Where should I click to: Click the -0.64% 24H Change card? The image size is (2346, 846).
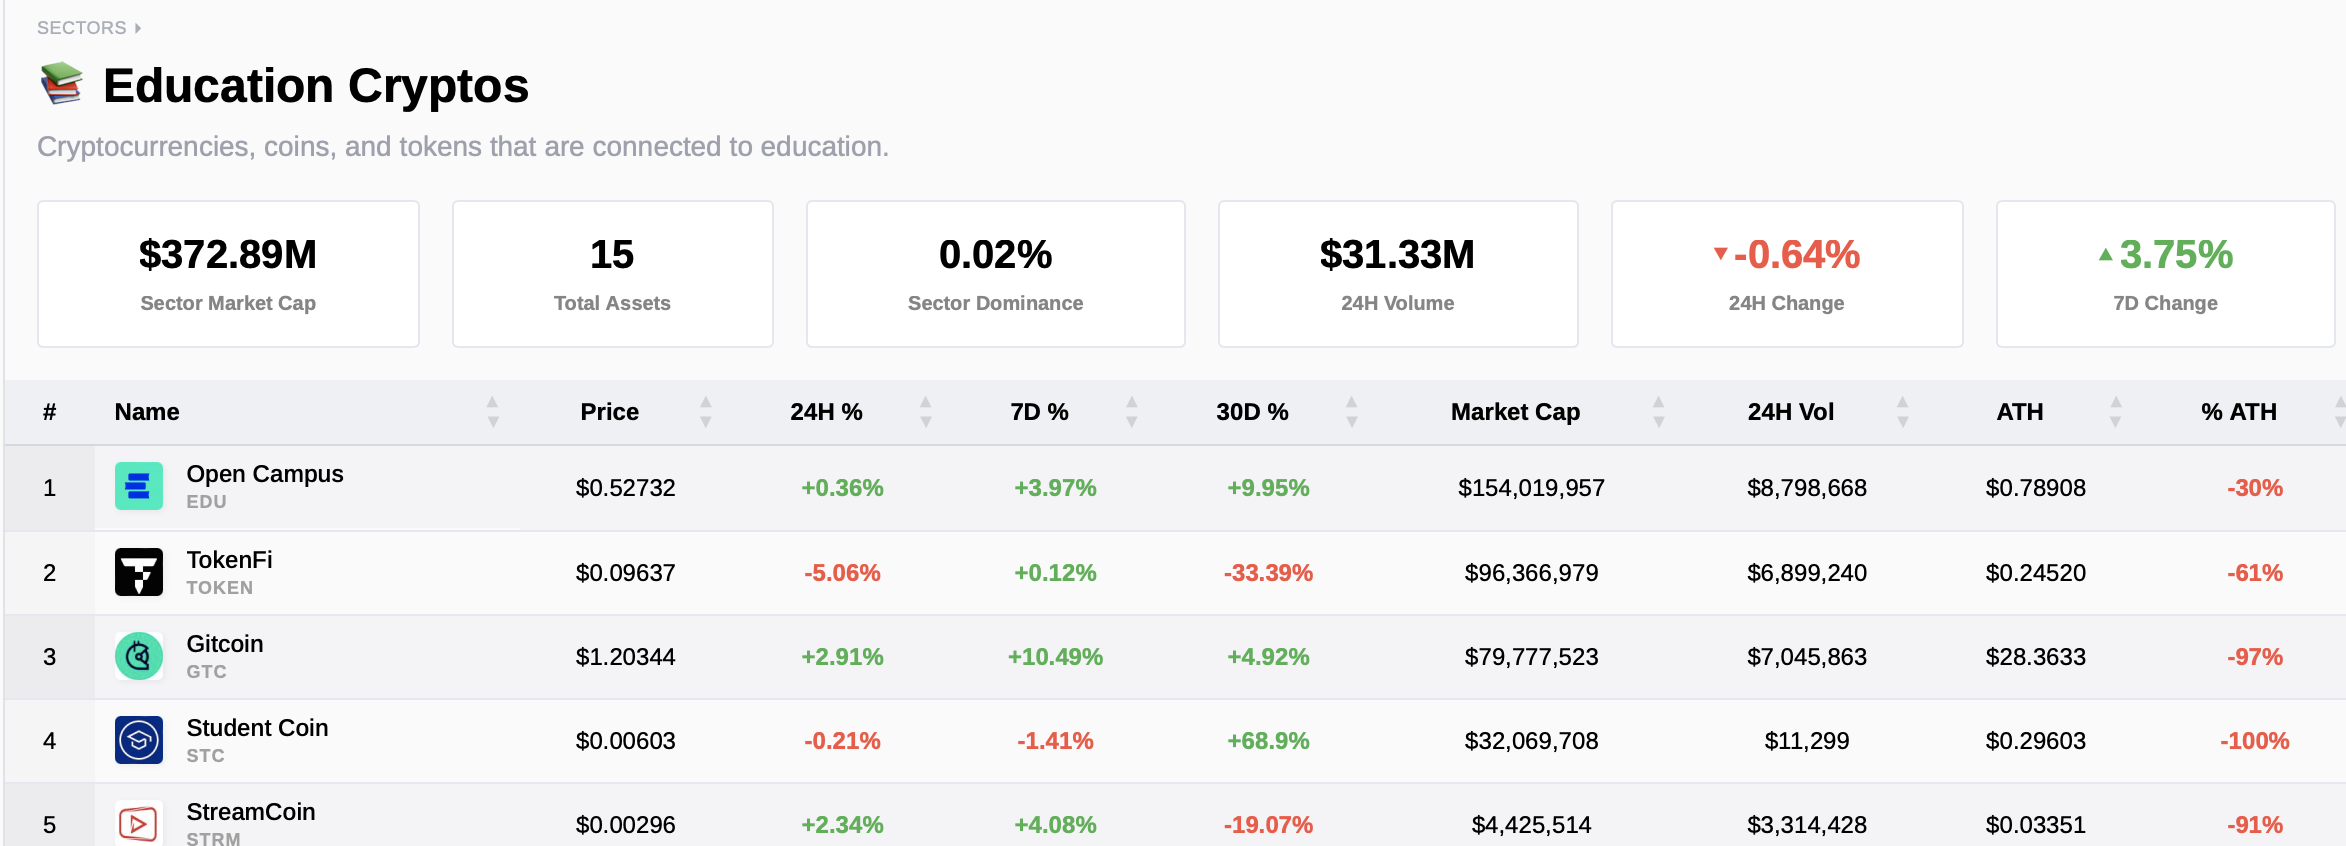click(x=1787, y=274)
